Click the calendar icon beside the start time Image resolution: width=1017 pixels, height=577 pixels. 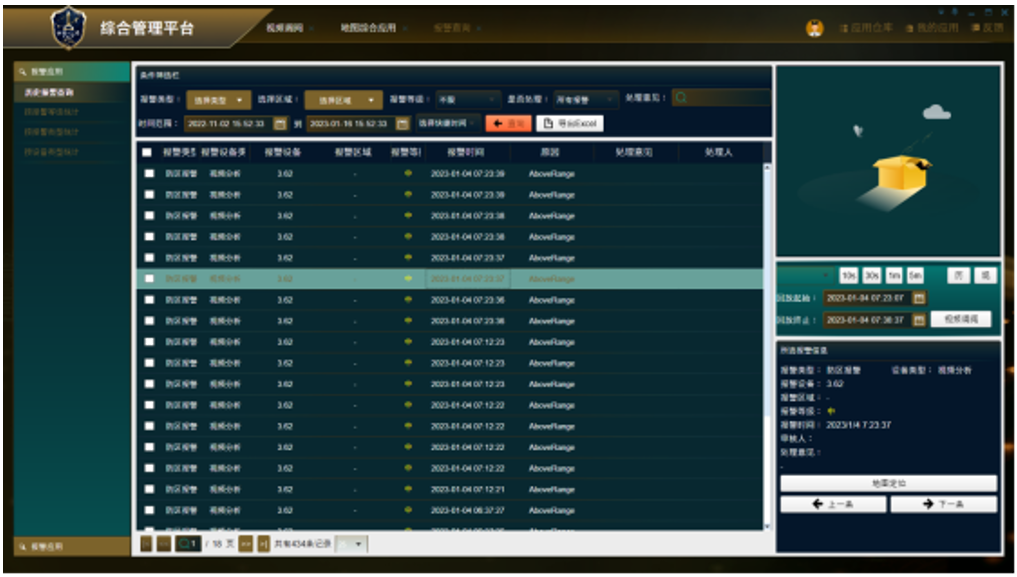(280, 124)
